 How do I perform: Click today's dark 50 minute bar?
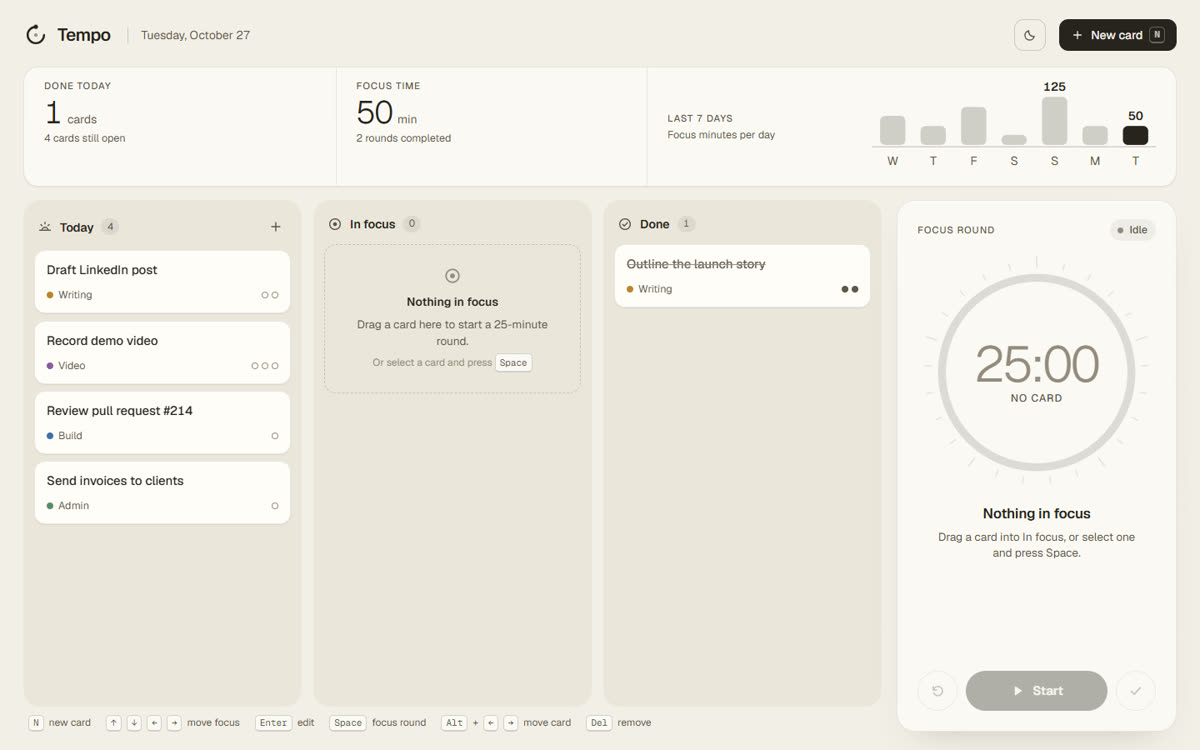(x=1135, y=136)
